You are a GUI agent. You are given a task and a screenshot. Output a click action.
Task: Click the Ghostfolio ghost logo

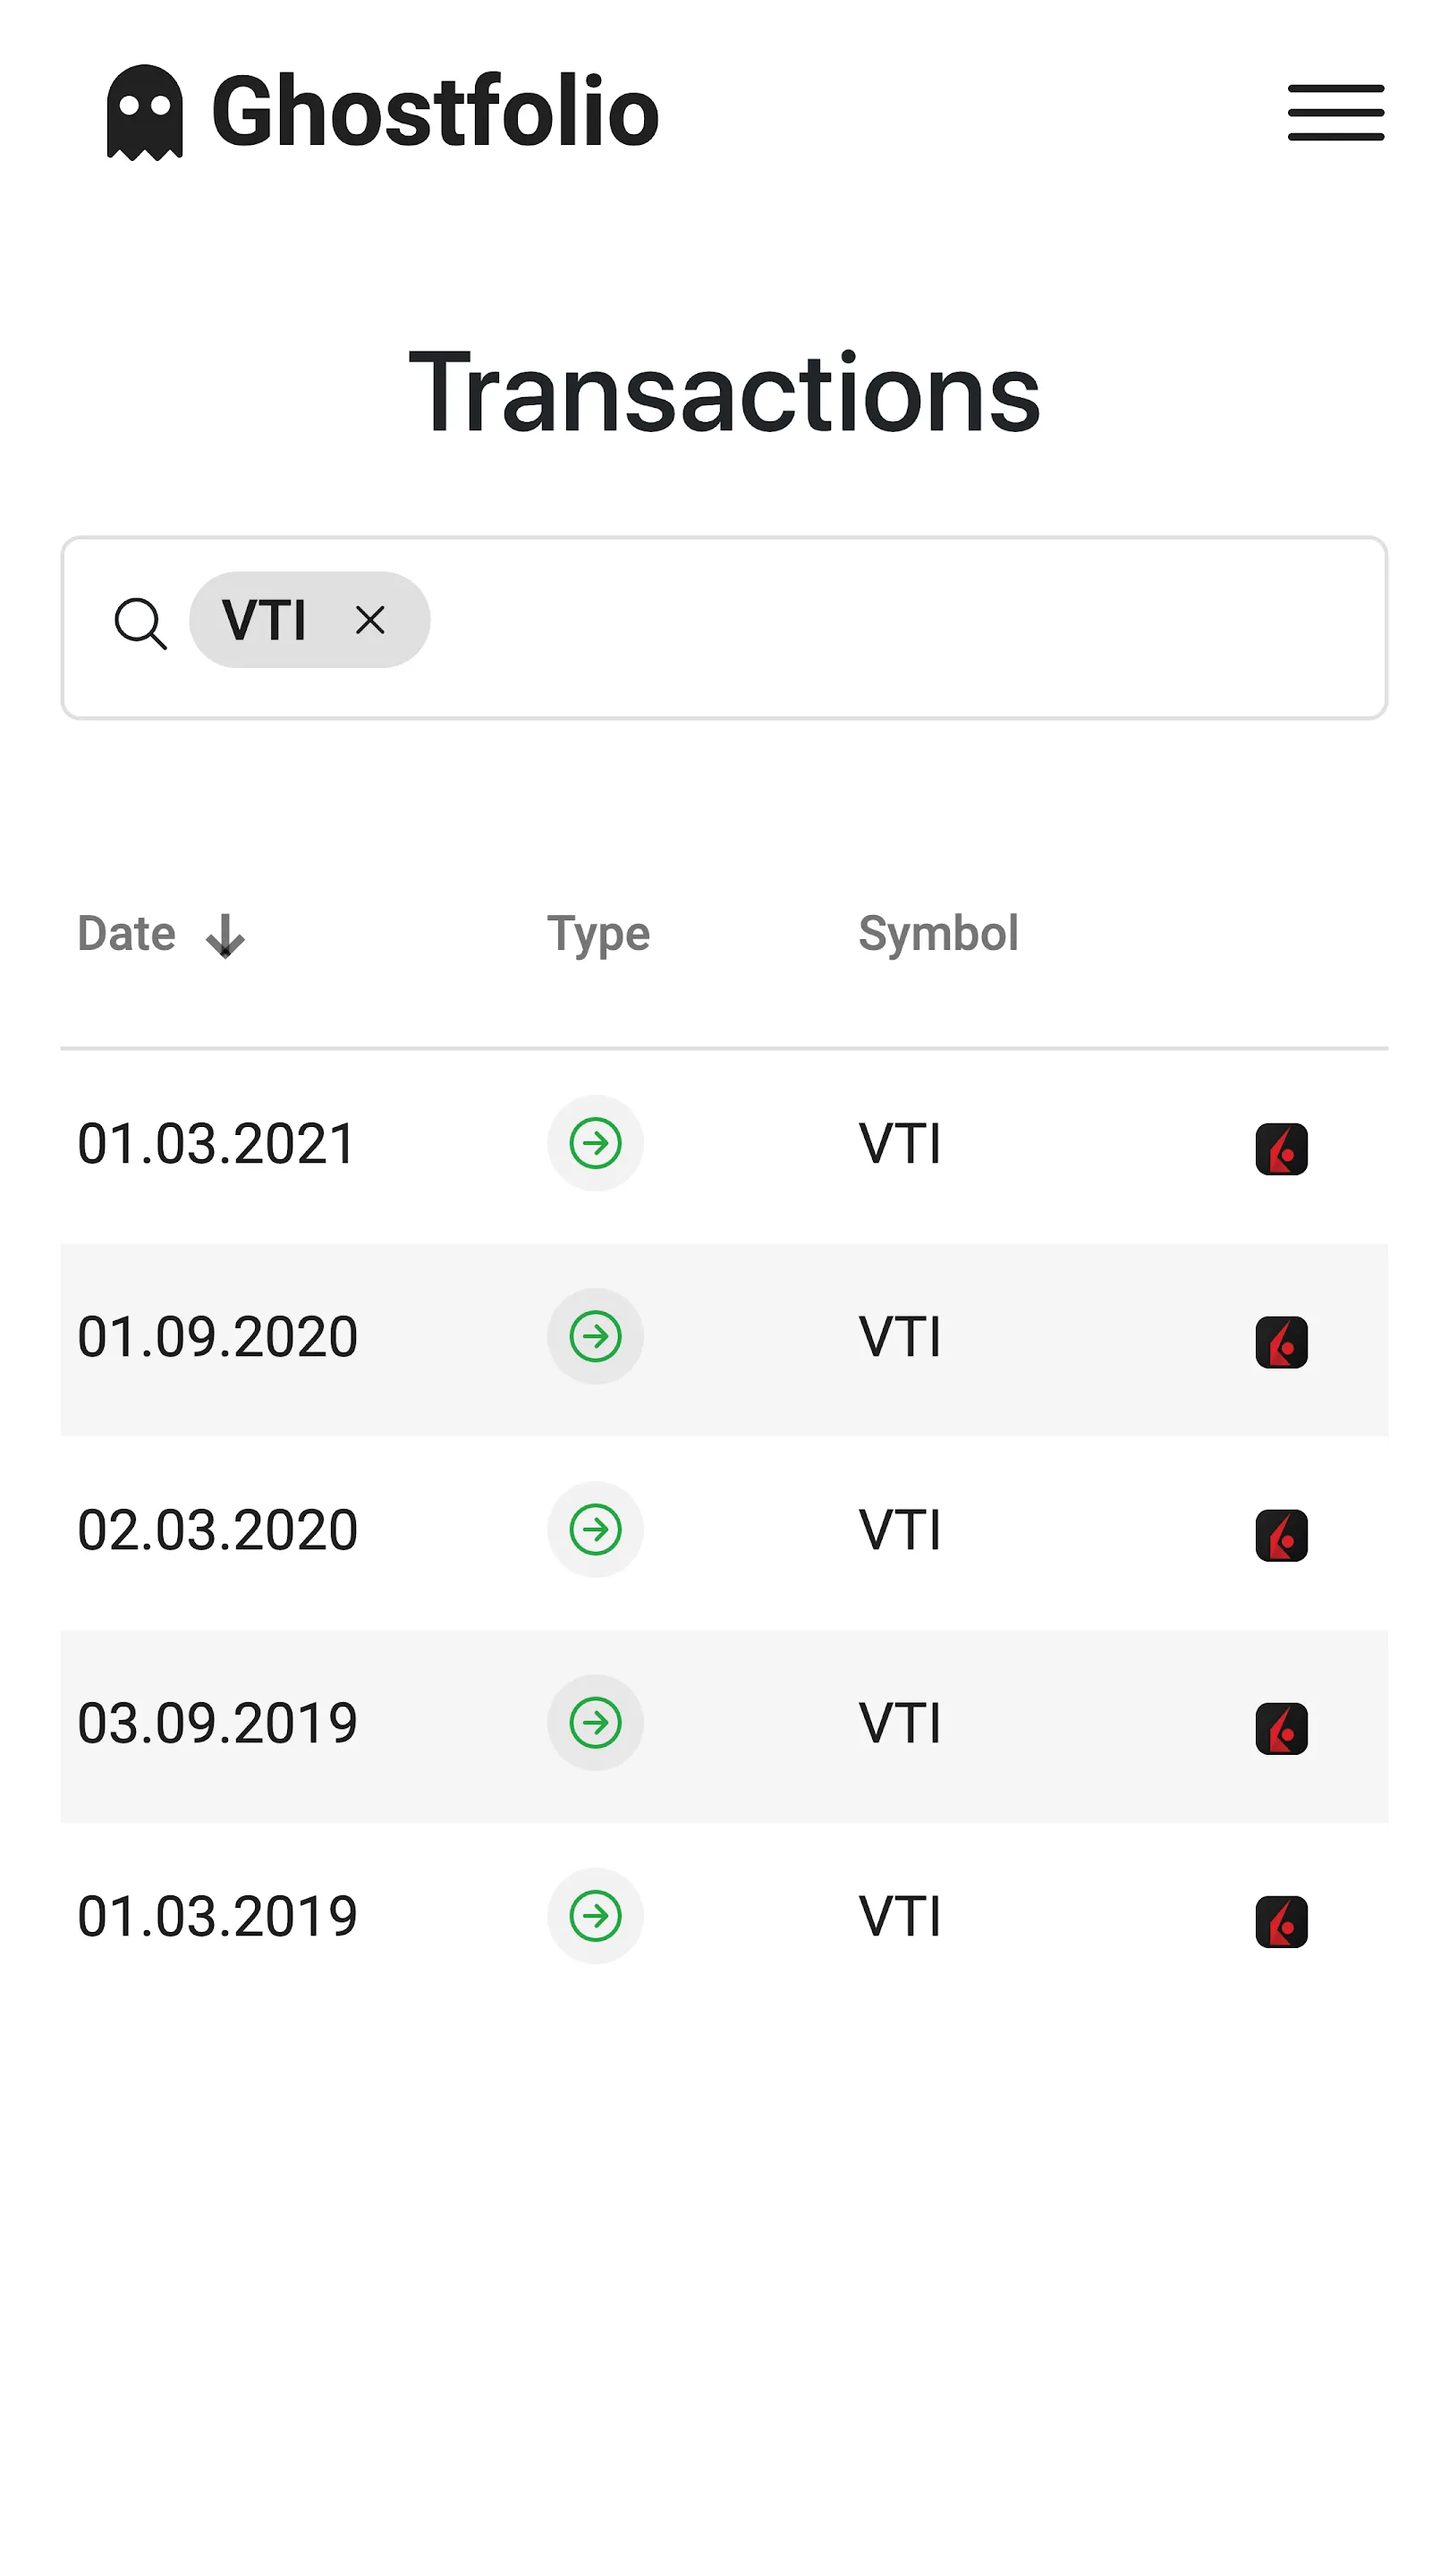145,112
